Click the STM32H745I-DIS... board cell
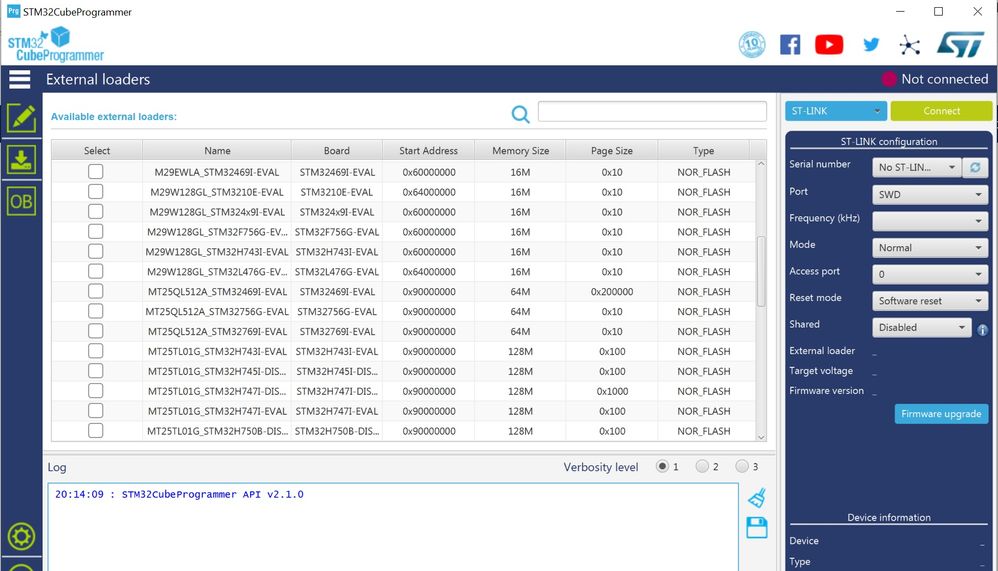 337,371
